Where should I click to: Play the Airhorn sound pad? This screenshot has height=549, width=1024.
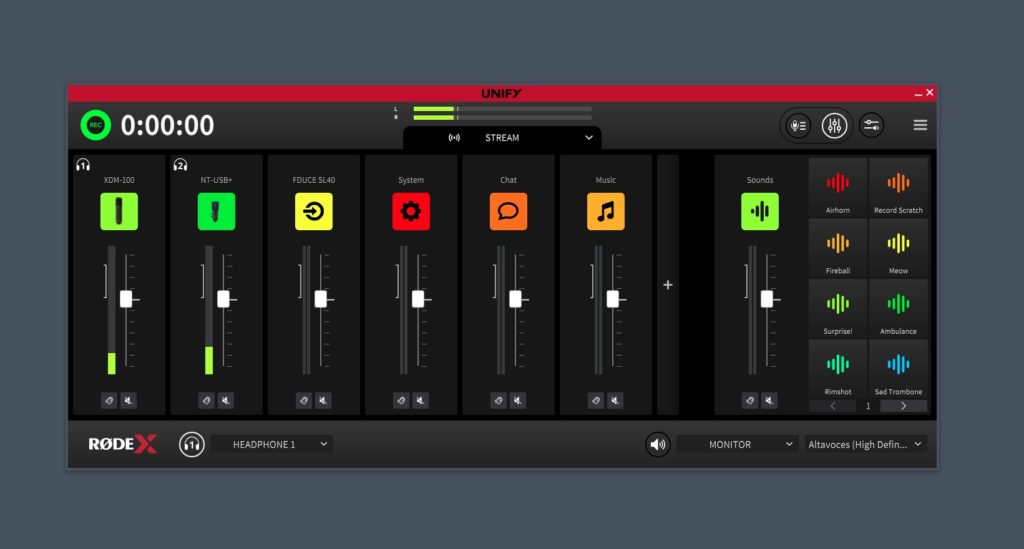point(838,187)
